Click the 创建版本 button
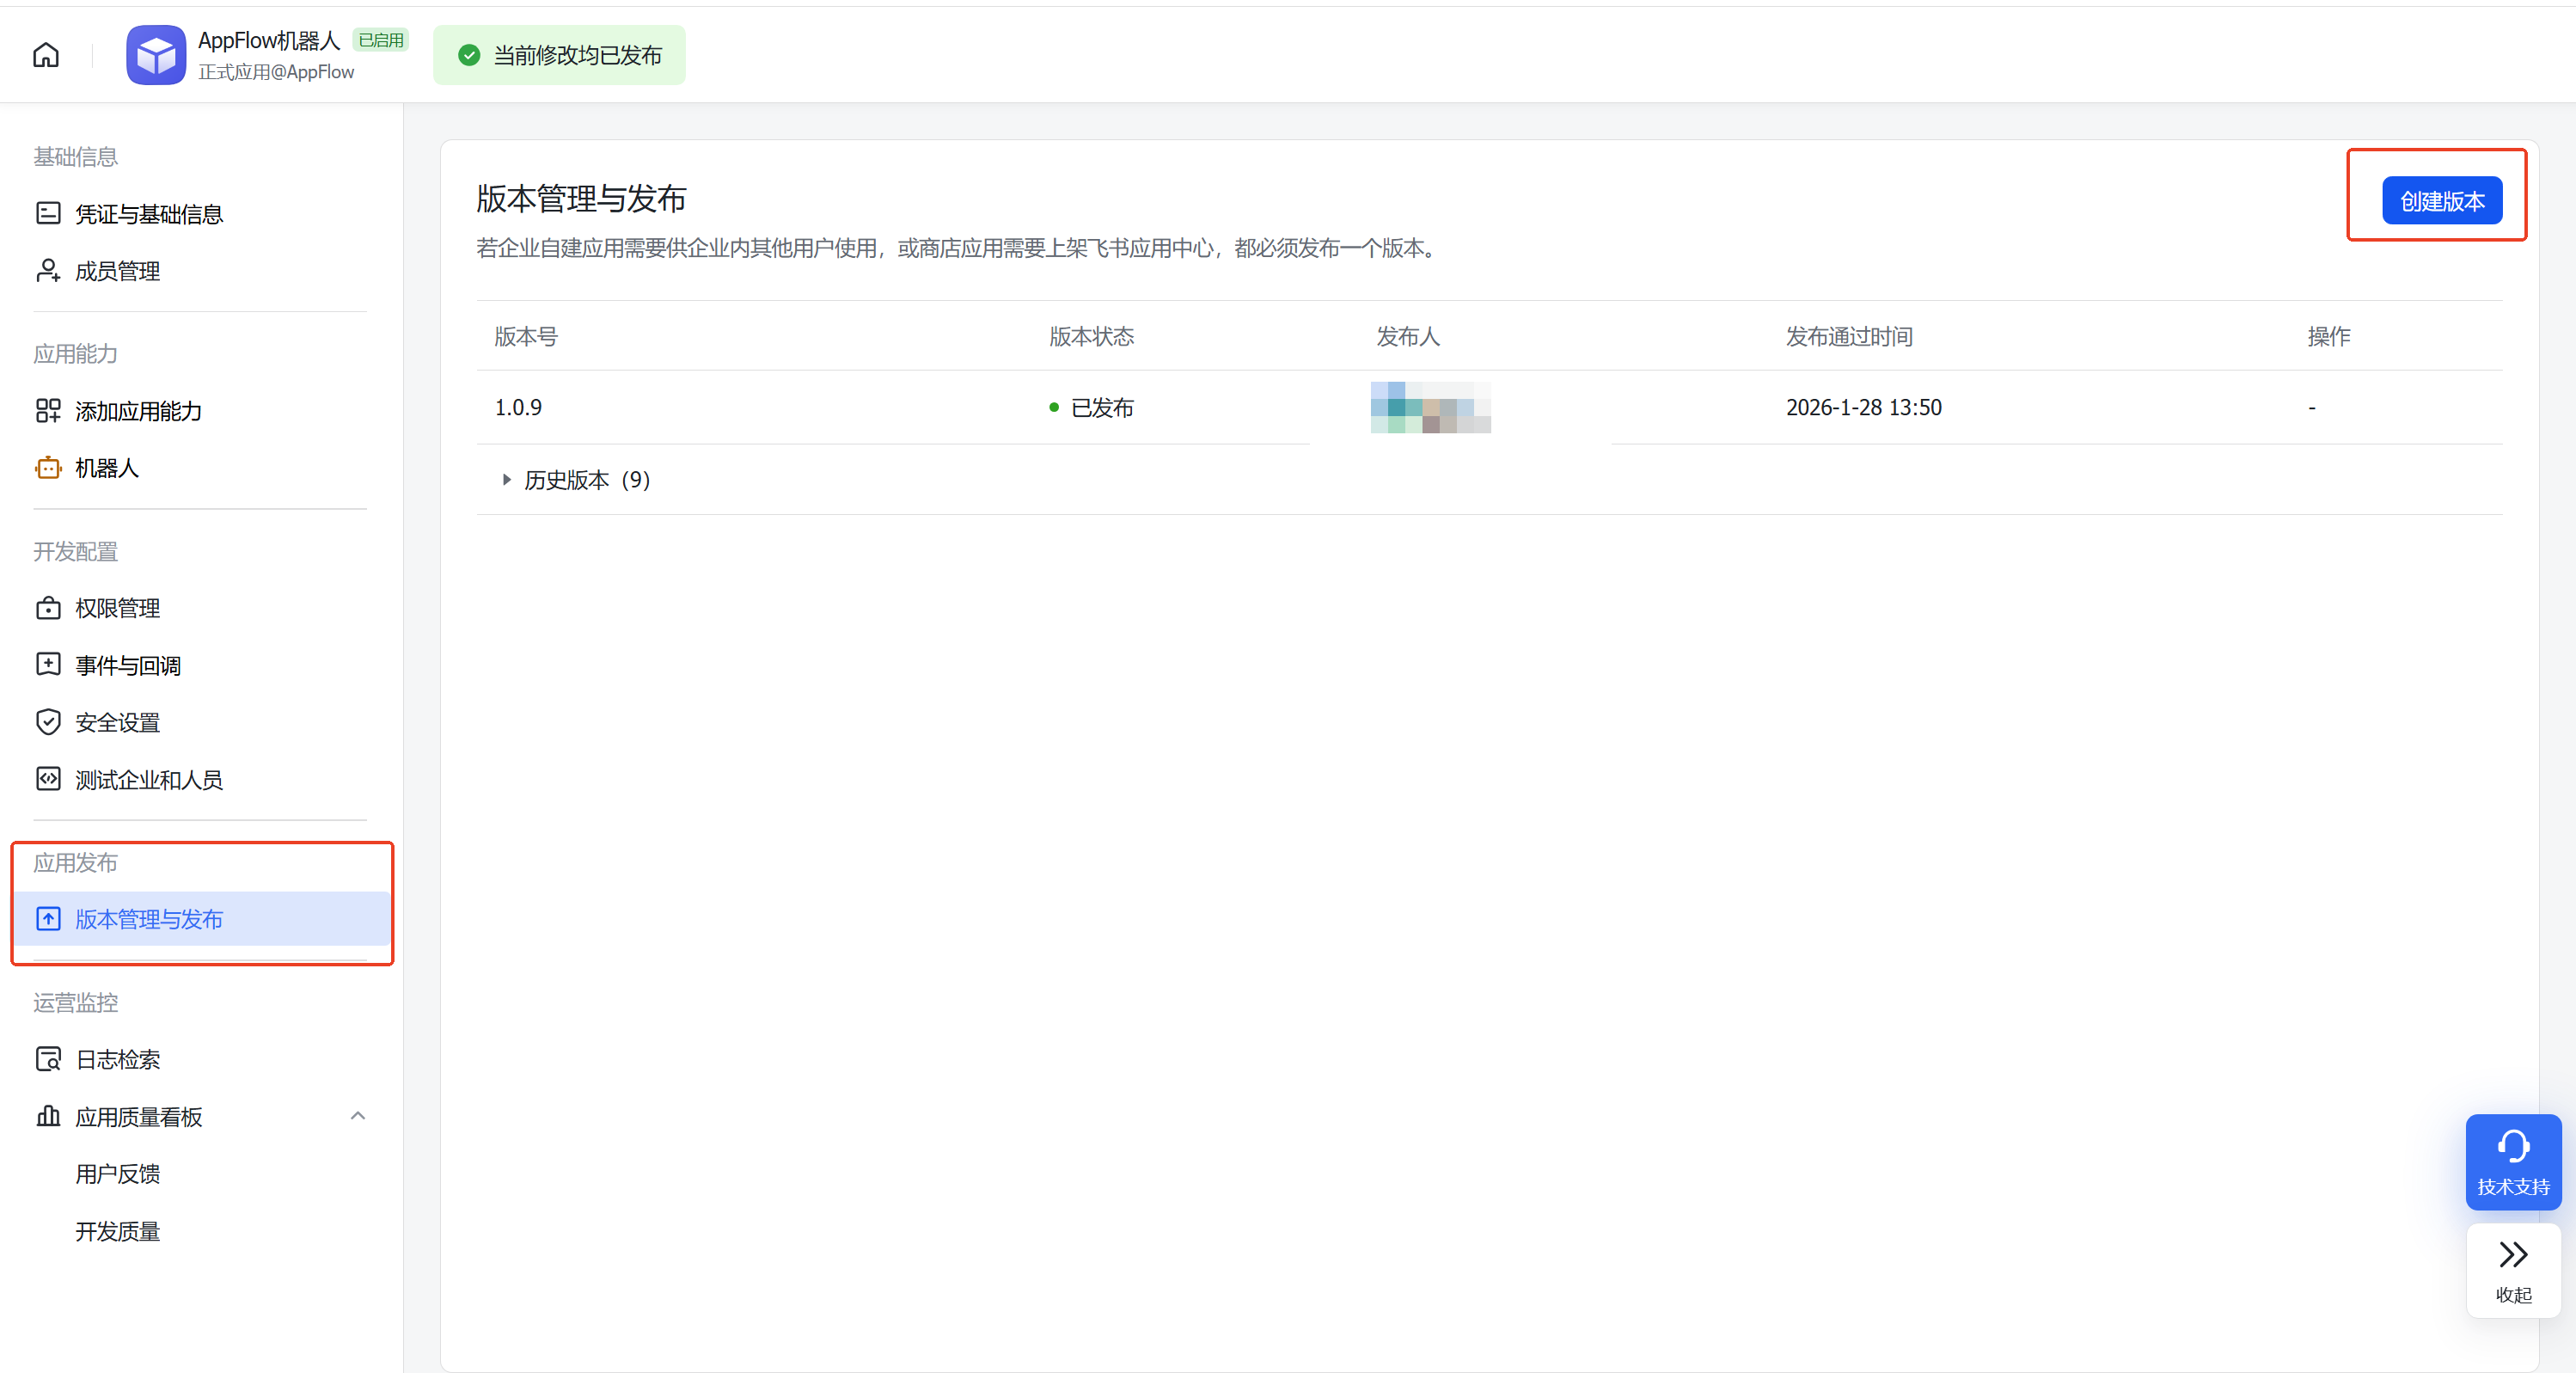Viewport: 2576px width, 1373px height. pos(2441,201)
